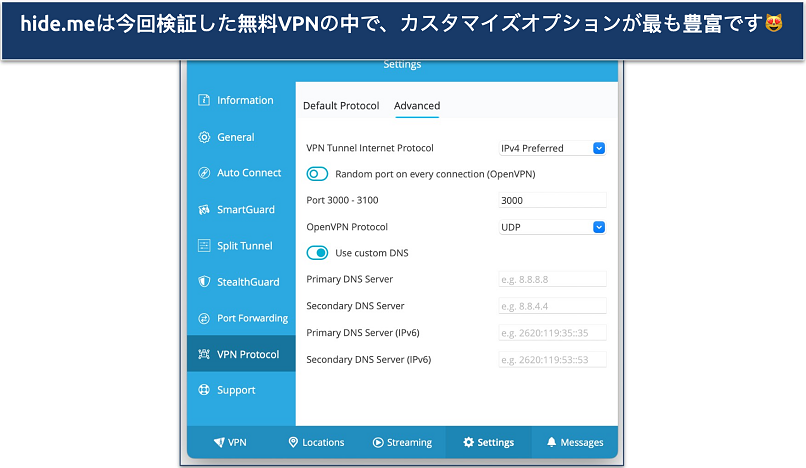The image size is (806, 468).
Task: Open the OpenVPN Protocol UDP dropdown
Action: pyautogui.click(x=552, y=227)
